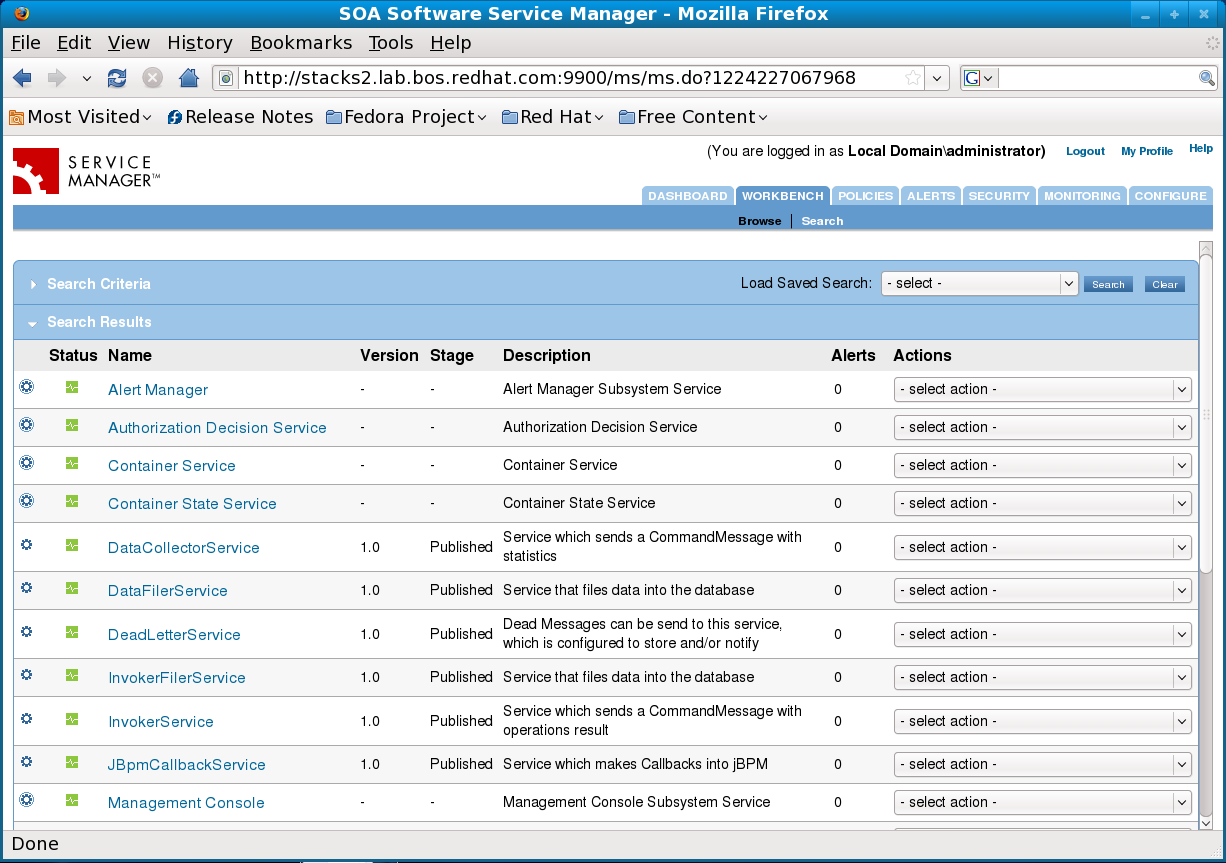Switch to the Alerts tab

click(931, 196)
